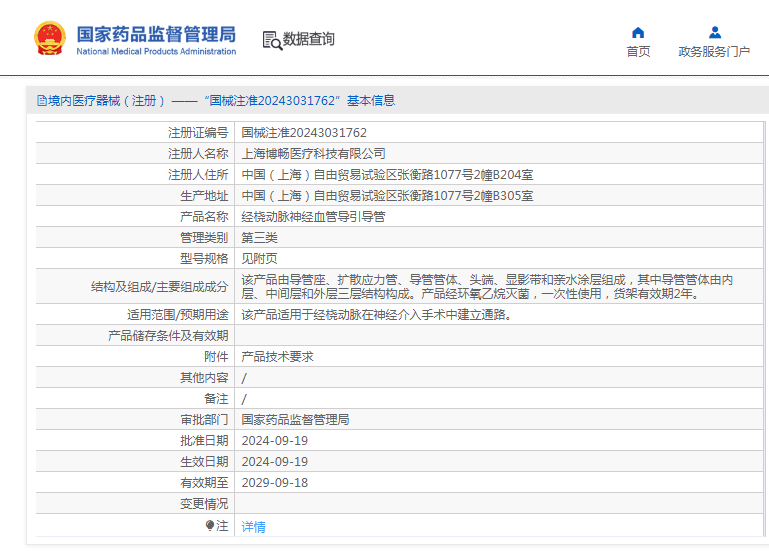The width and height of the screenshot is (769, 554).
Task: Select product name 经桡动脉神经血管导引导管
Action: pyautogui.click(x=313, y=217)
